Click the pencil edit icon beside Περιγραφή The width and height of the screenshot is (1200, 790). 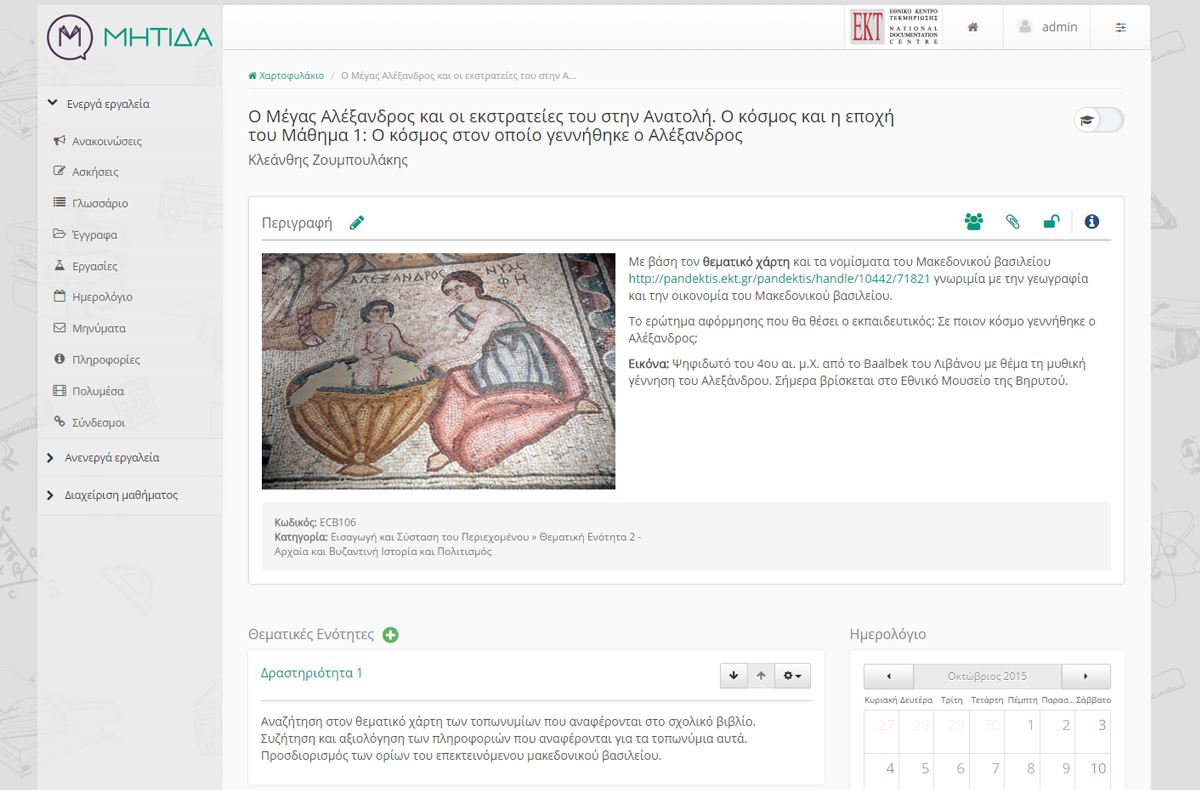(357, 222)
